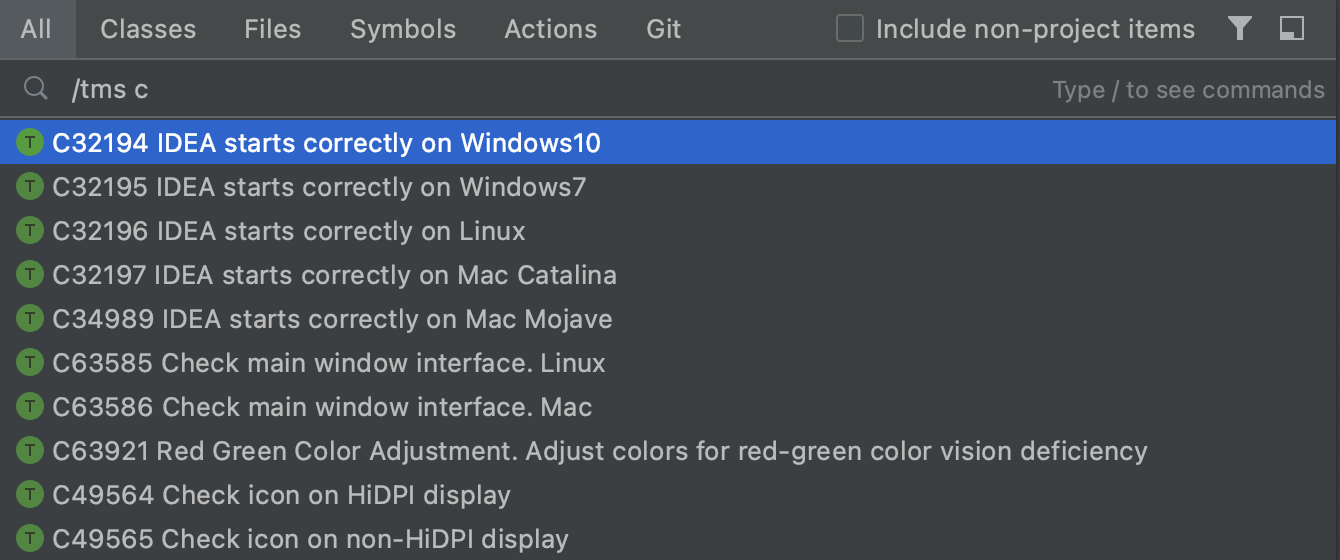The image size is (1340, 560).
Task: Select C34989 IDEA starts on Mac Mojave
Action: (670, 319)
